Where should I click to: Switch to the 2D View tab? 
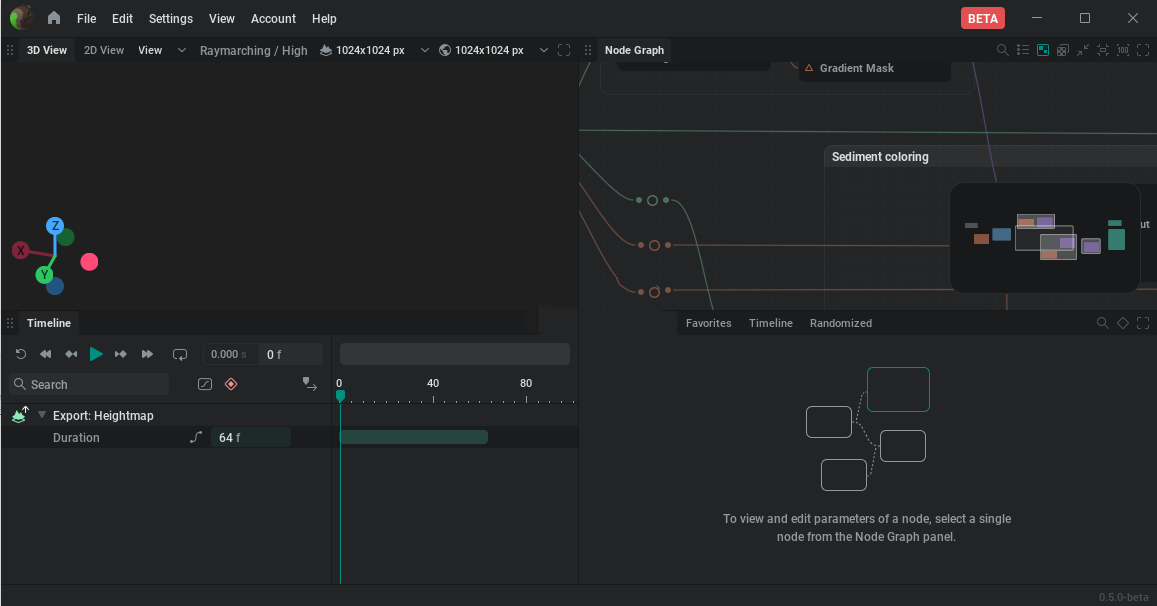(x=104, y=50)
